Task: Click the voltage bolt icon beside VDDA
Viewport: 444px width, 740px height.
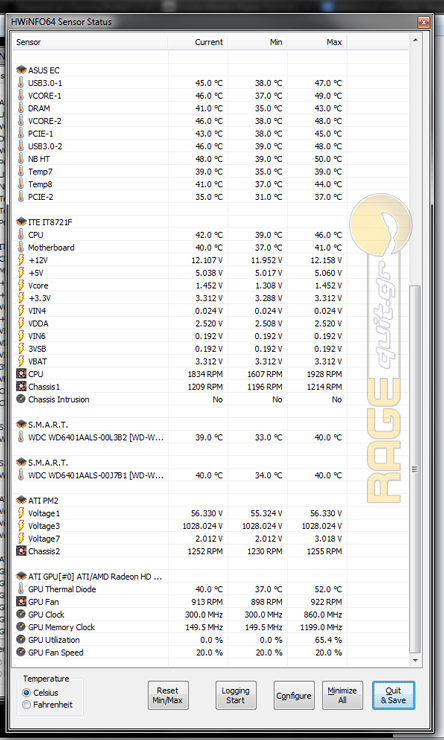Action: (x=21, y=323)
